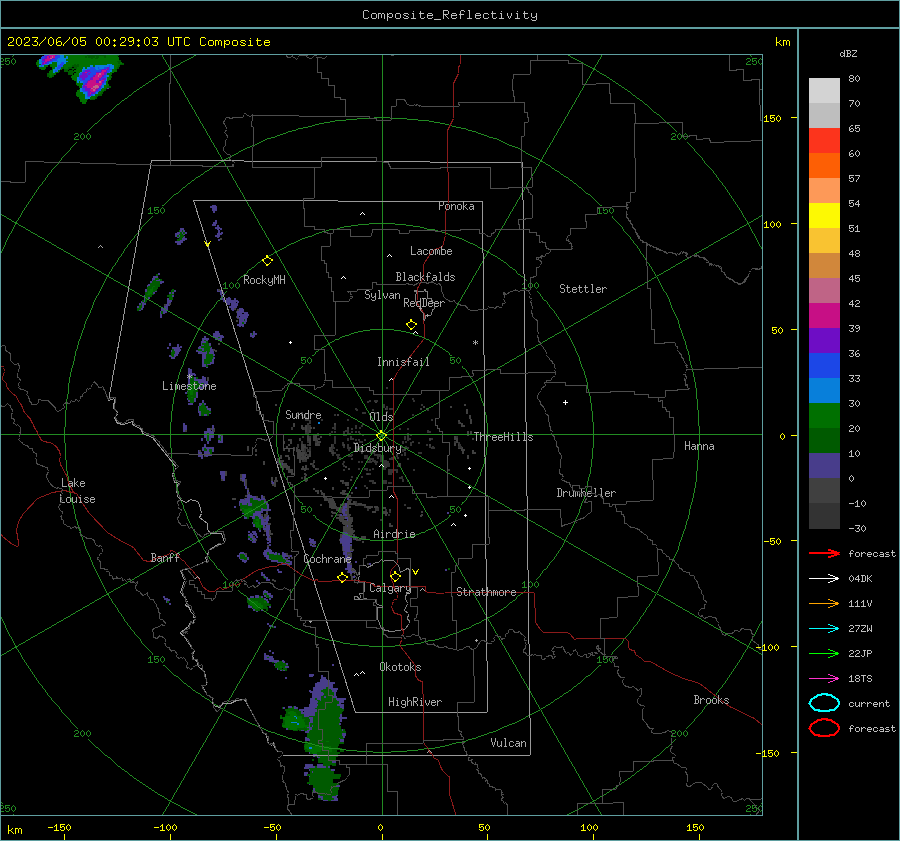
Task: Select the Brooks label on map
Action: click(711, 700)
